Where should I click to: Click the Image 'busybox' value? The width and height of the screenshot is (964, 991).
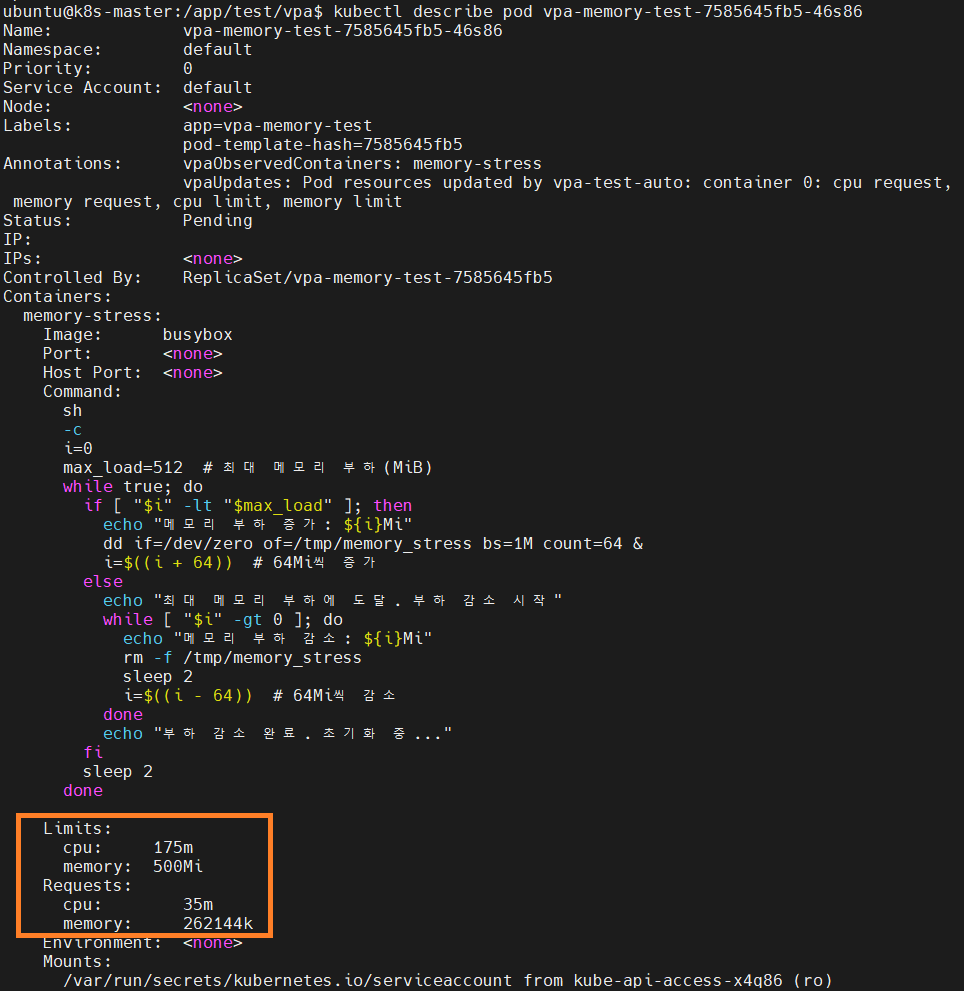[198, 334]
